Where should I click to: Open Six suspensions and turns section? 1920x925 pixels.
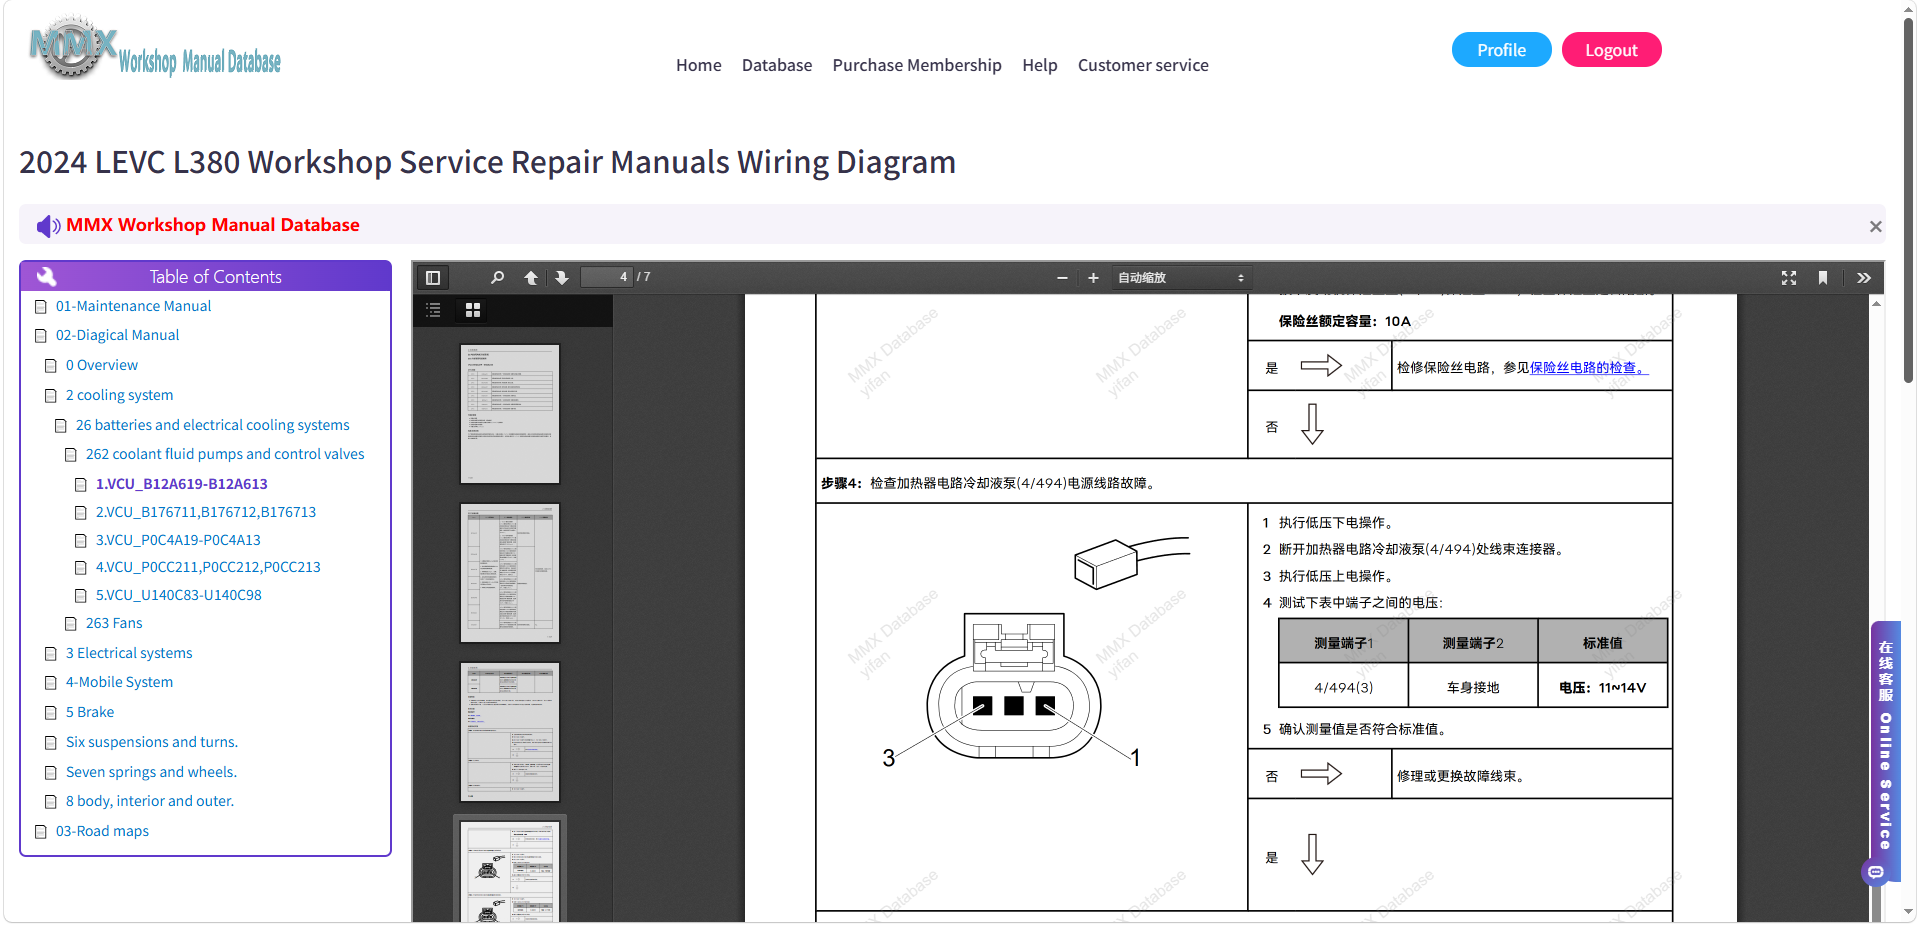[x=152, y=742]
